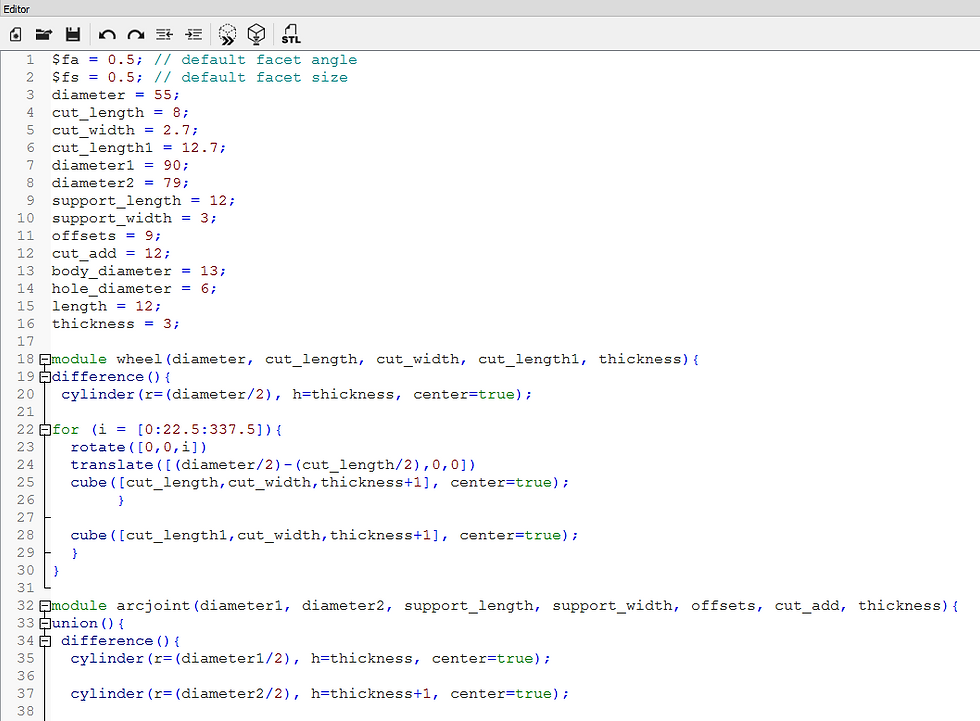Save the file with the floppy disk icon
980x721 pixels.
tap(73, 34)
